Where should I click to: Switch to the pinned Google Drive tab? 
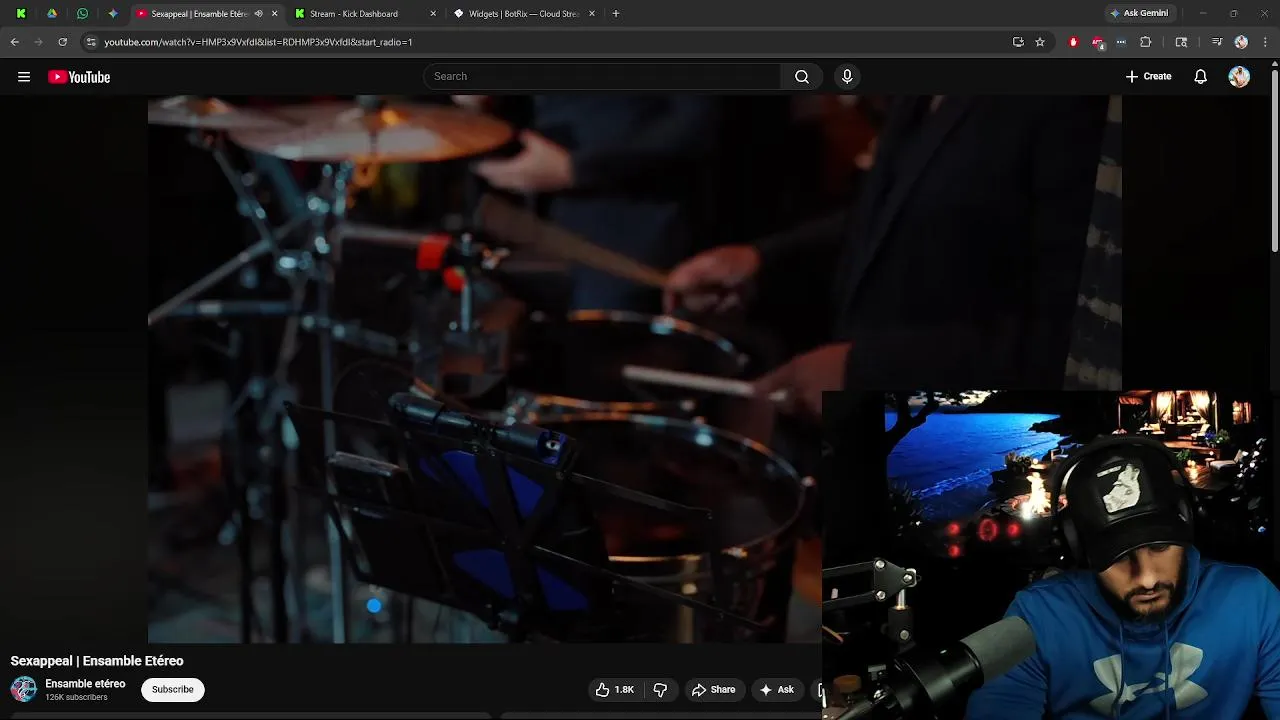tap(52, 14)
